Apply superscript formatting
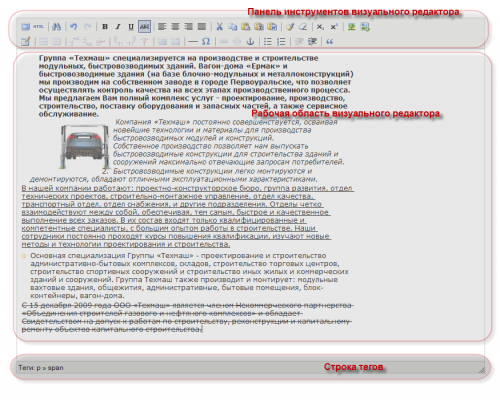500x406 pixels. pos(334,27)
